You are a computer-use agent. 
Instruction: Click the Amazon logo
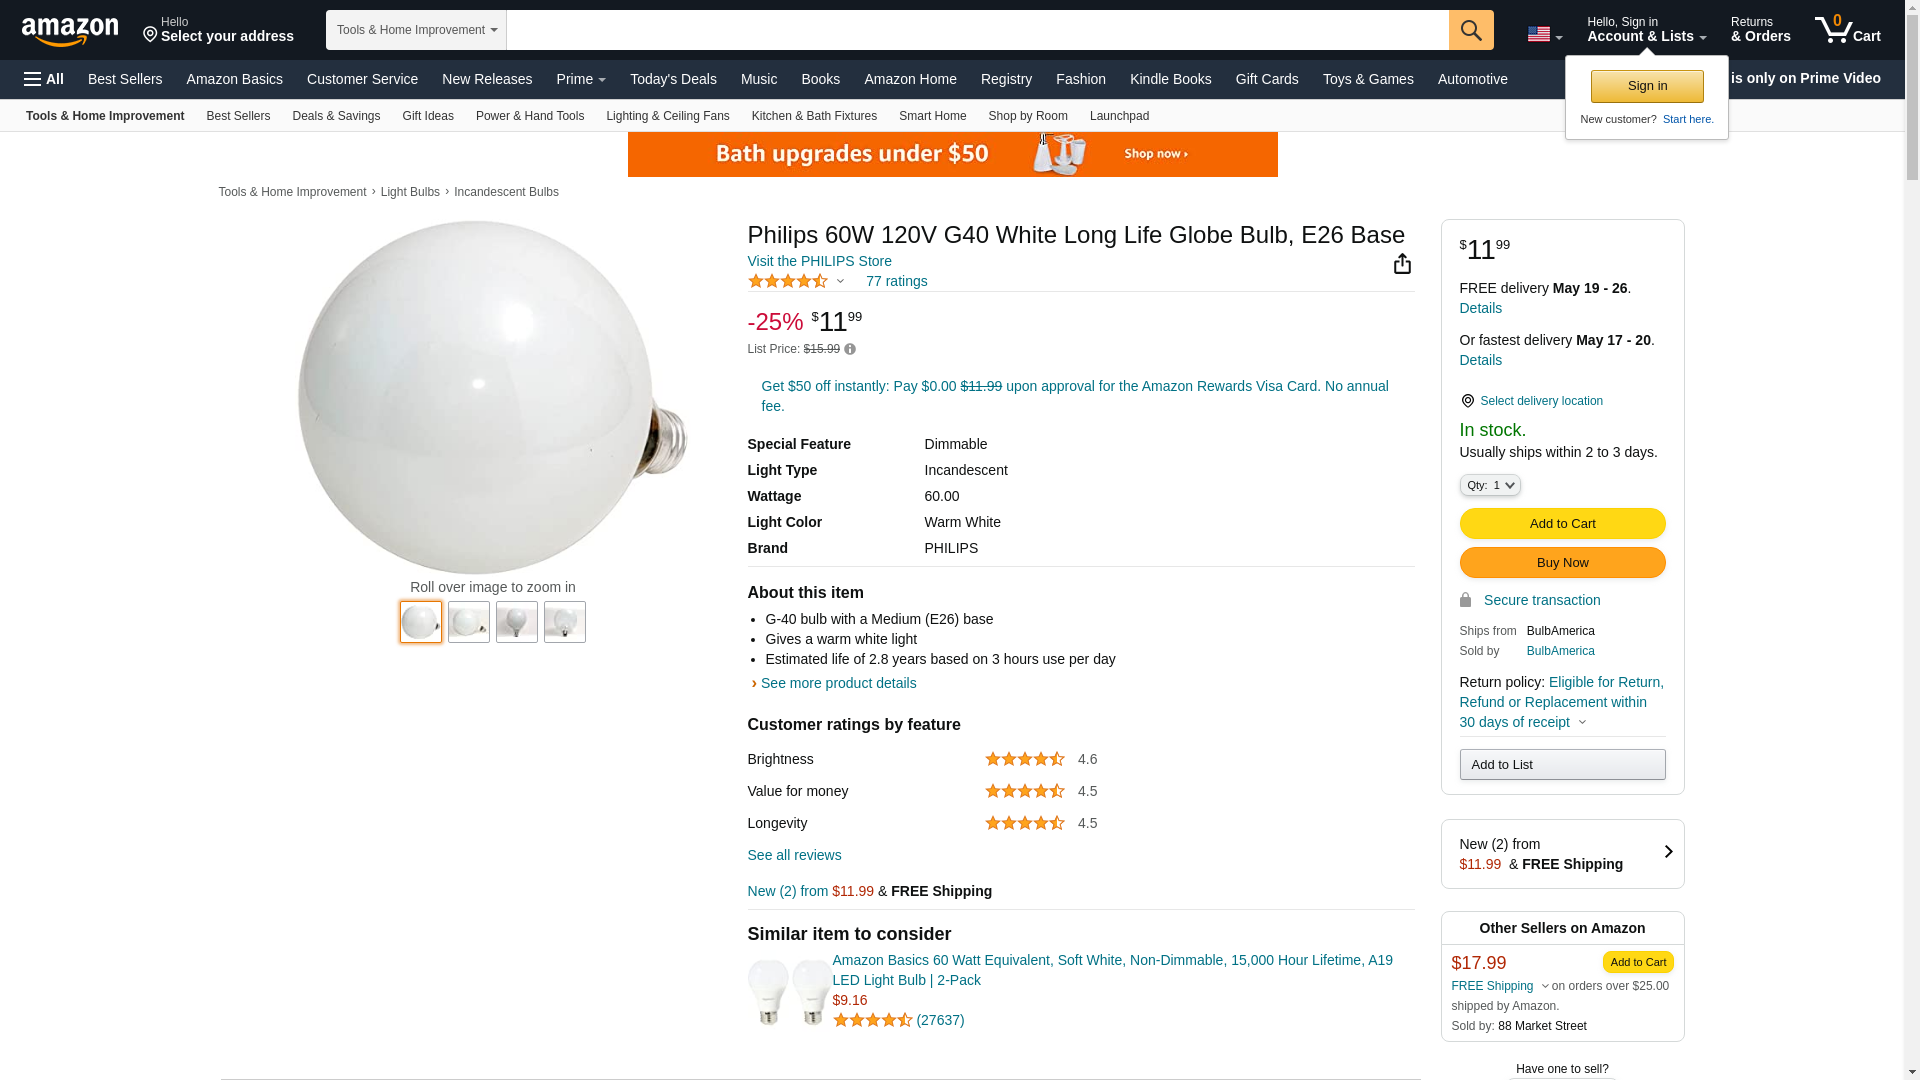70,31
